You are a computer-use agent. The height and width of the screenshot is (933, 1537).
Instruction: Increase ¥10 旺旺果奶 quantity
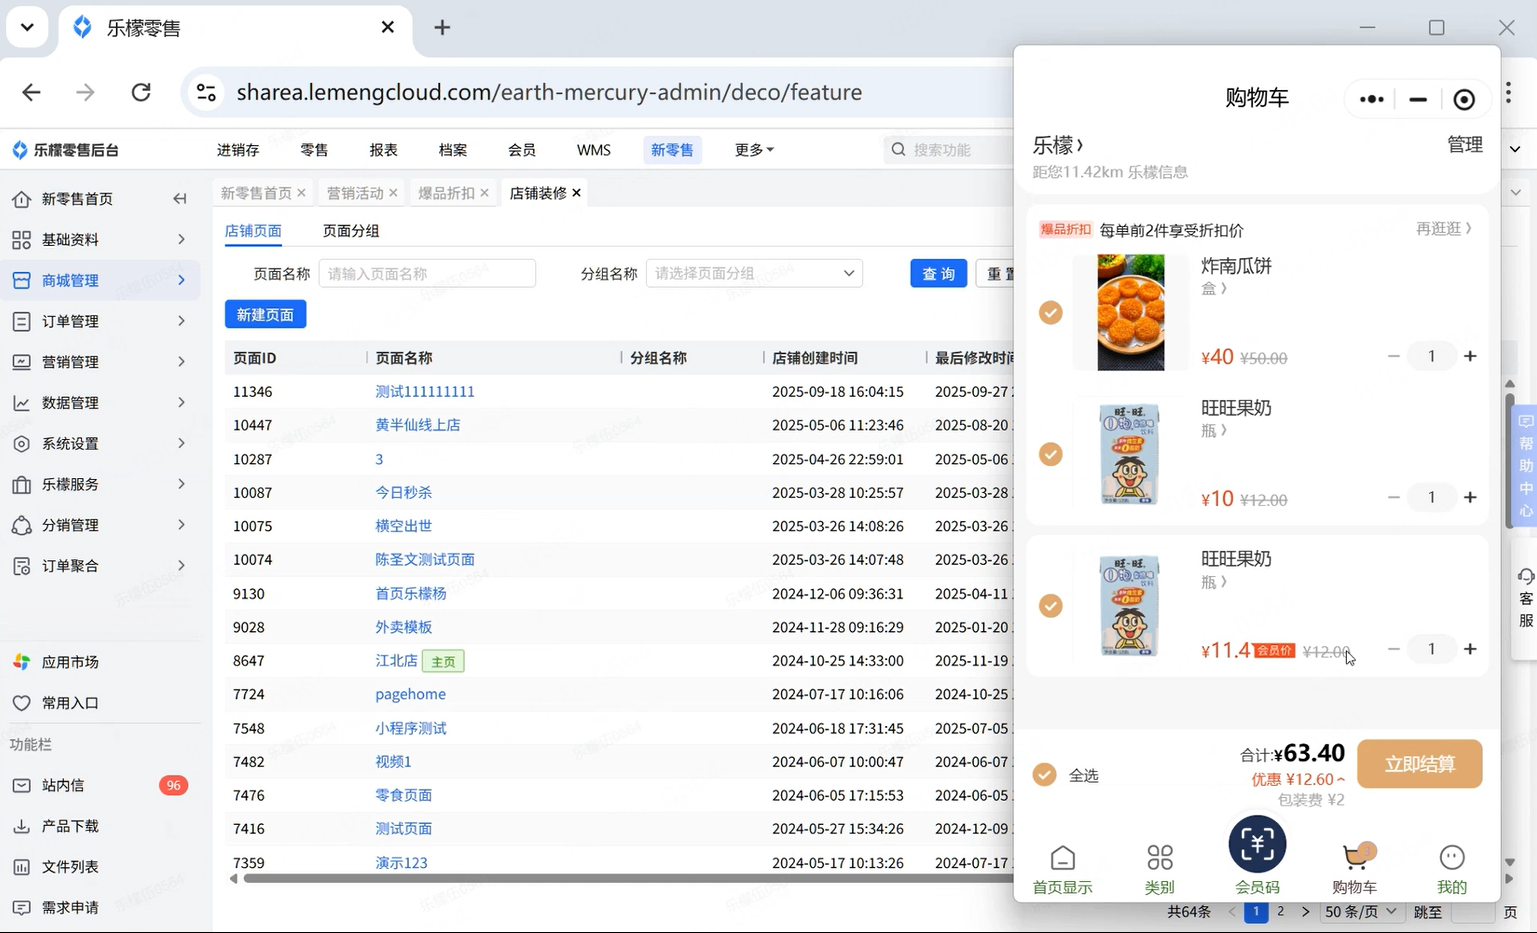(1470, 497)
